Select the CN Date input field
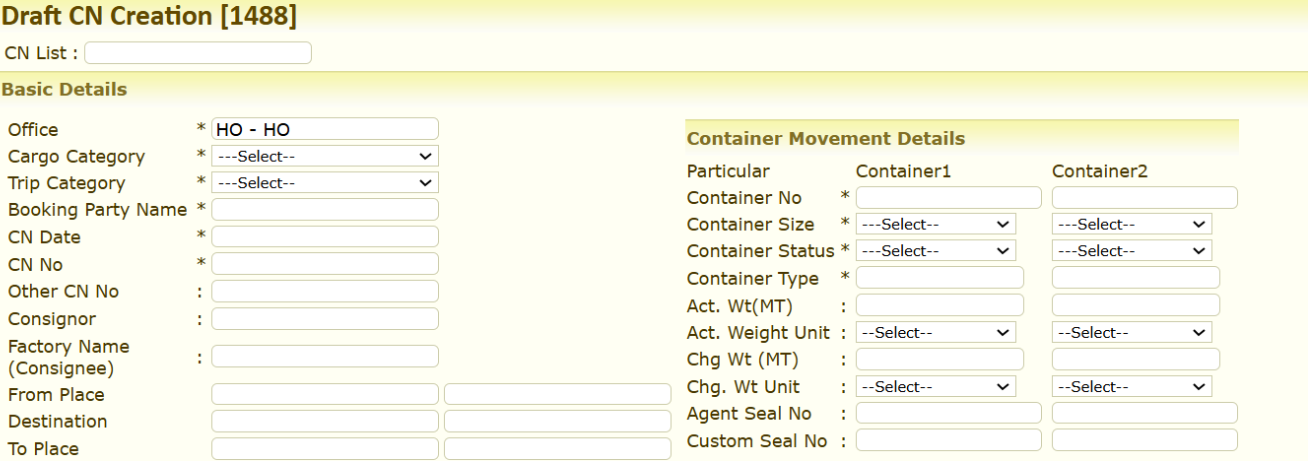Image resolution: width=1308 pixels, height=461 pixels. pyautogui.click(x=324, y=237)
